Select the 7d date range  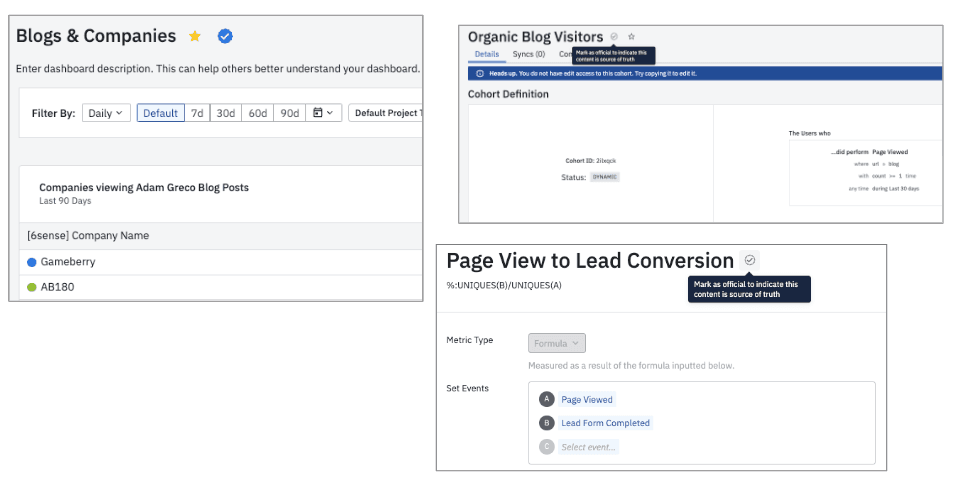click(x=197, y=113)
